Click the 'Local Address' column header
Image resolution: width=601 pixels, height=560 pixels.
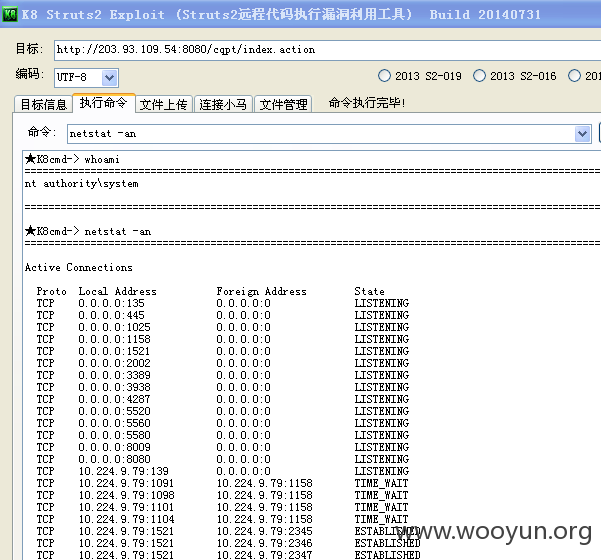[x=118, y=291]
